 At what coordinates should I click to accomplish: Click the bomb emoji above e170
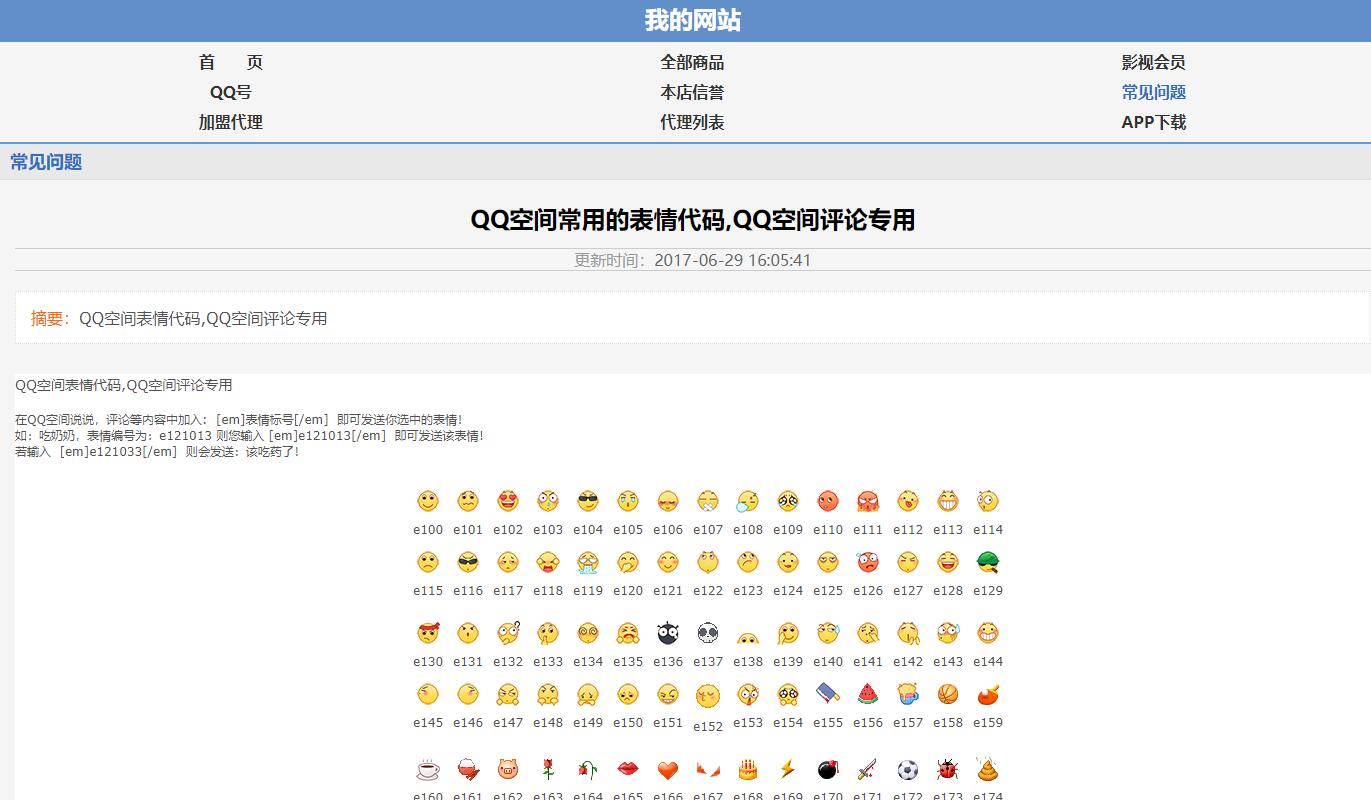click(x=828, y=770)
